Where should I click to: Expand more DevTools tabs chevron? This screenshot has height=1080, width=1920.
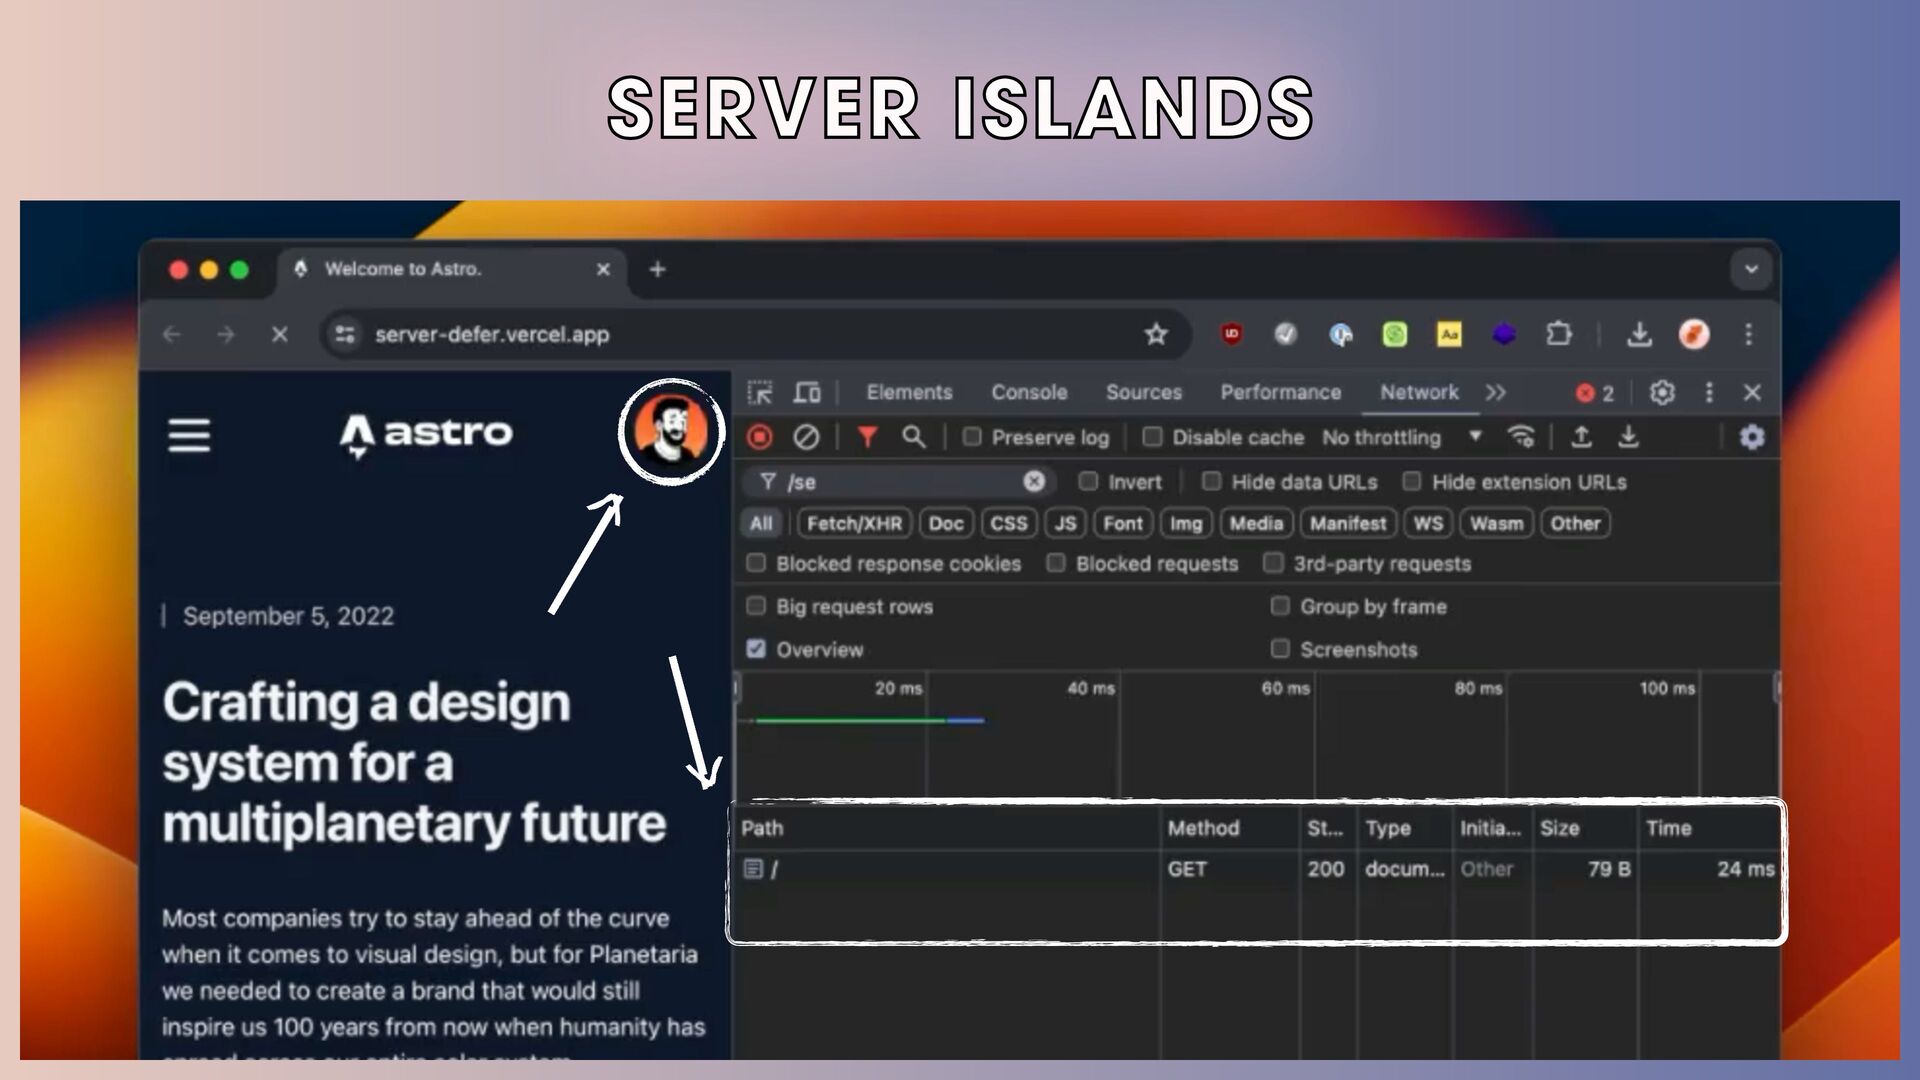click(1495, 392)
